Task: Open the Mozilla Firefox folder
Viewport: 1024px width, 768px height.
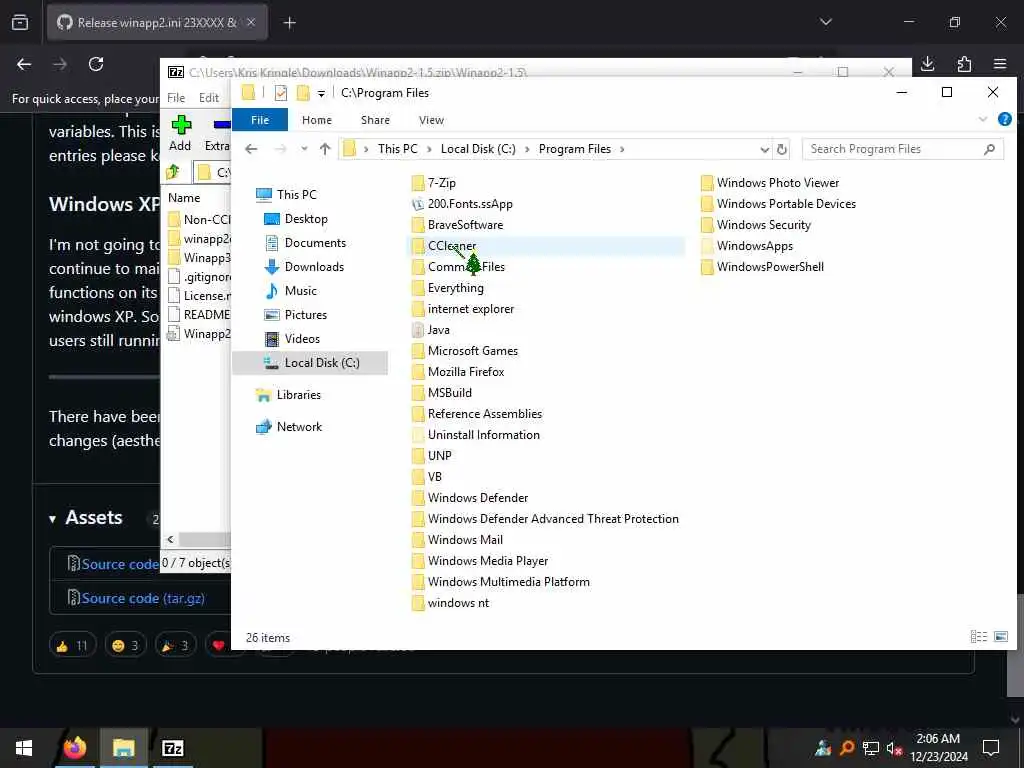Action: coord(458,372)
